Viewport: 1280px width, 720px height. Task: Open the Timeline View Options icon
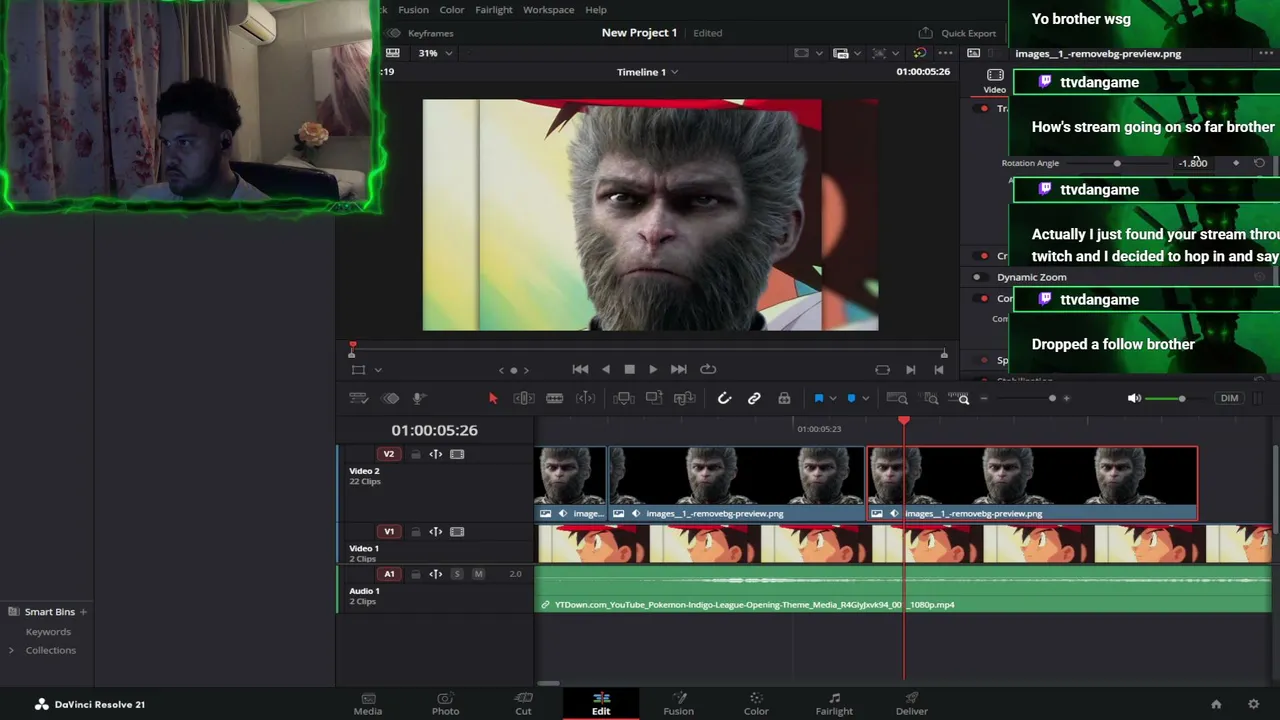(x=358, y=398)
